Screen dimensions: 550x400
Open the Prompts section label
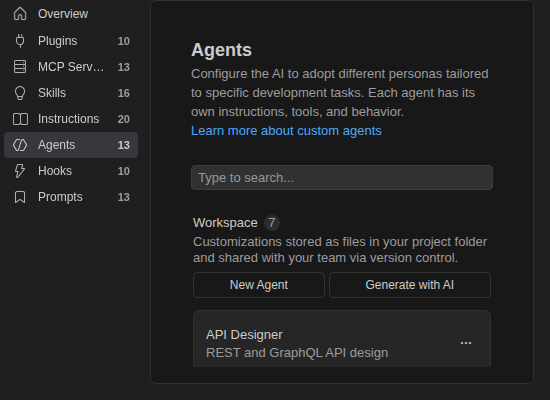pos(60,197)
